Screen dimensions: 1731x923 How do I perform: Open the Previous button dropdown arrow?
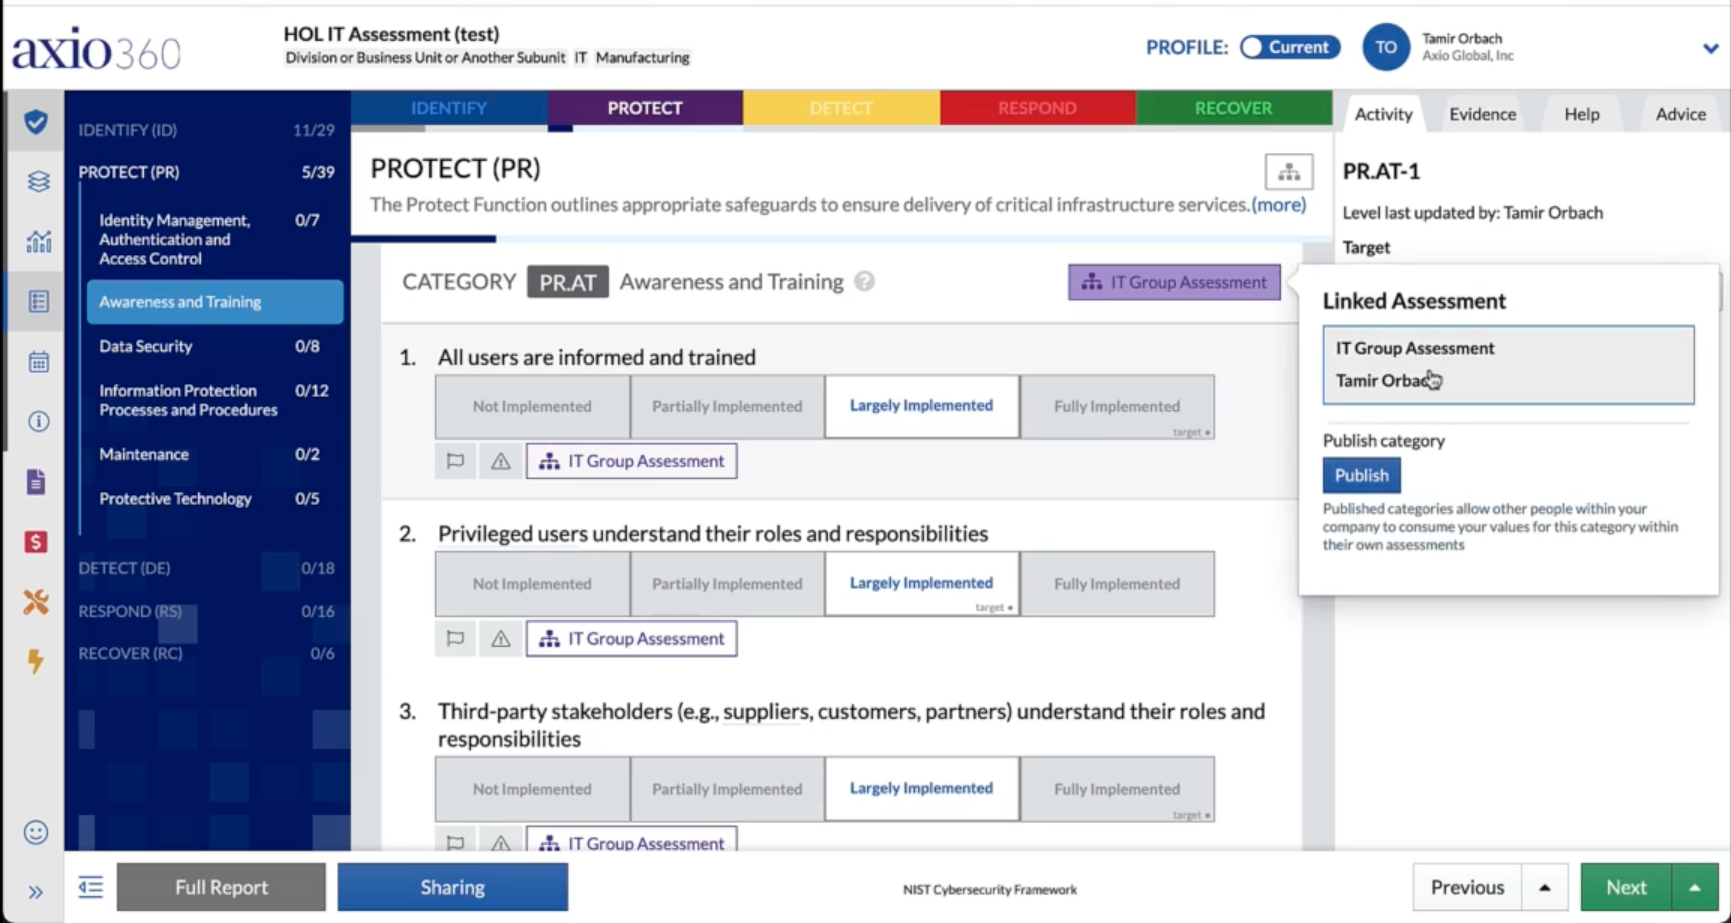pos(1544,887)
